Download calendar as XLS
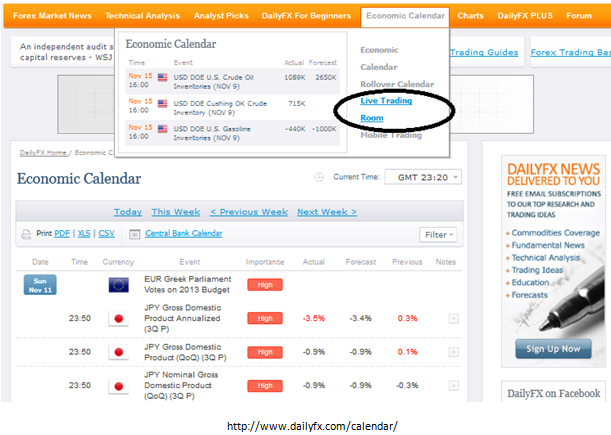Image resolution: width=611 pixels, height=435 pixels. (x=84, y=233)
